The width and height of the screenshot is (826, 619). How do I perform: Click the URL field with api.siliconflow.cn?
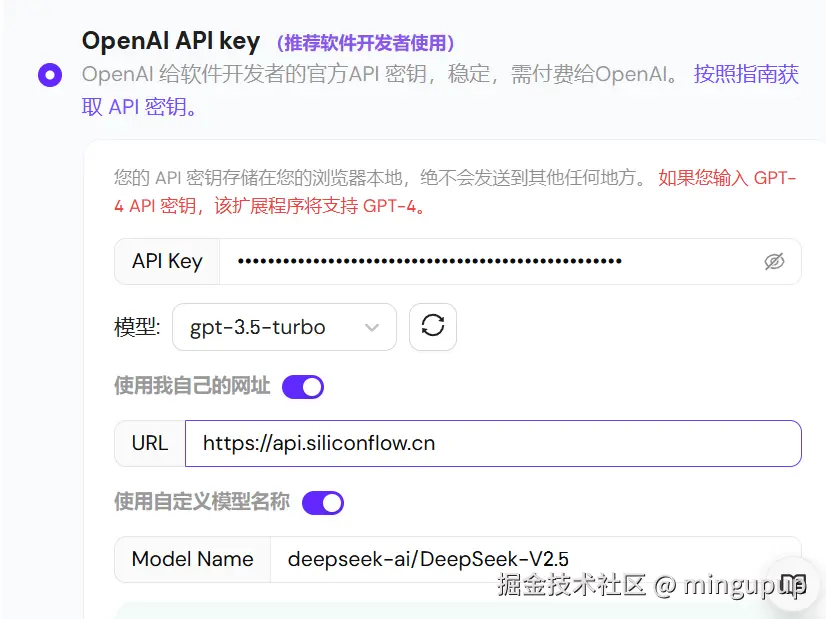[493, 444]
